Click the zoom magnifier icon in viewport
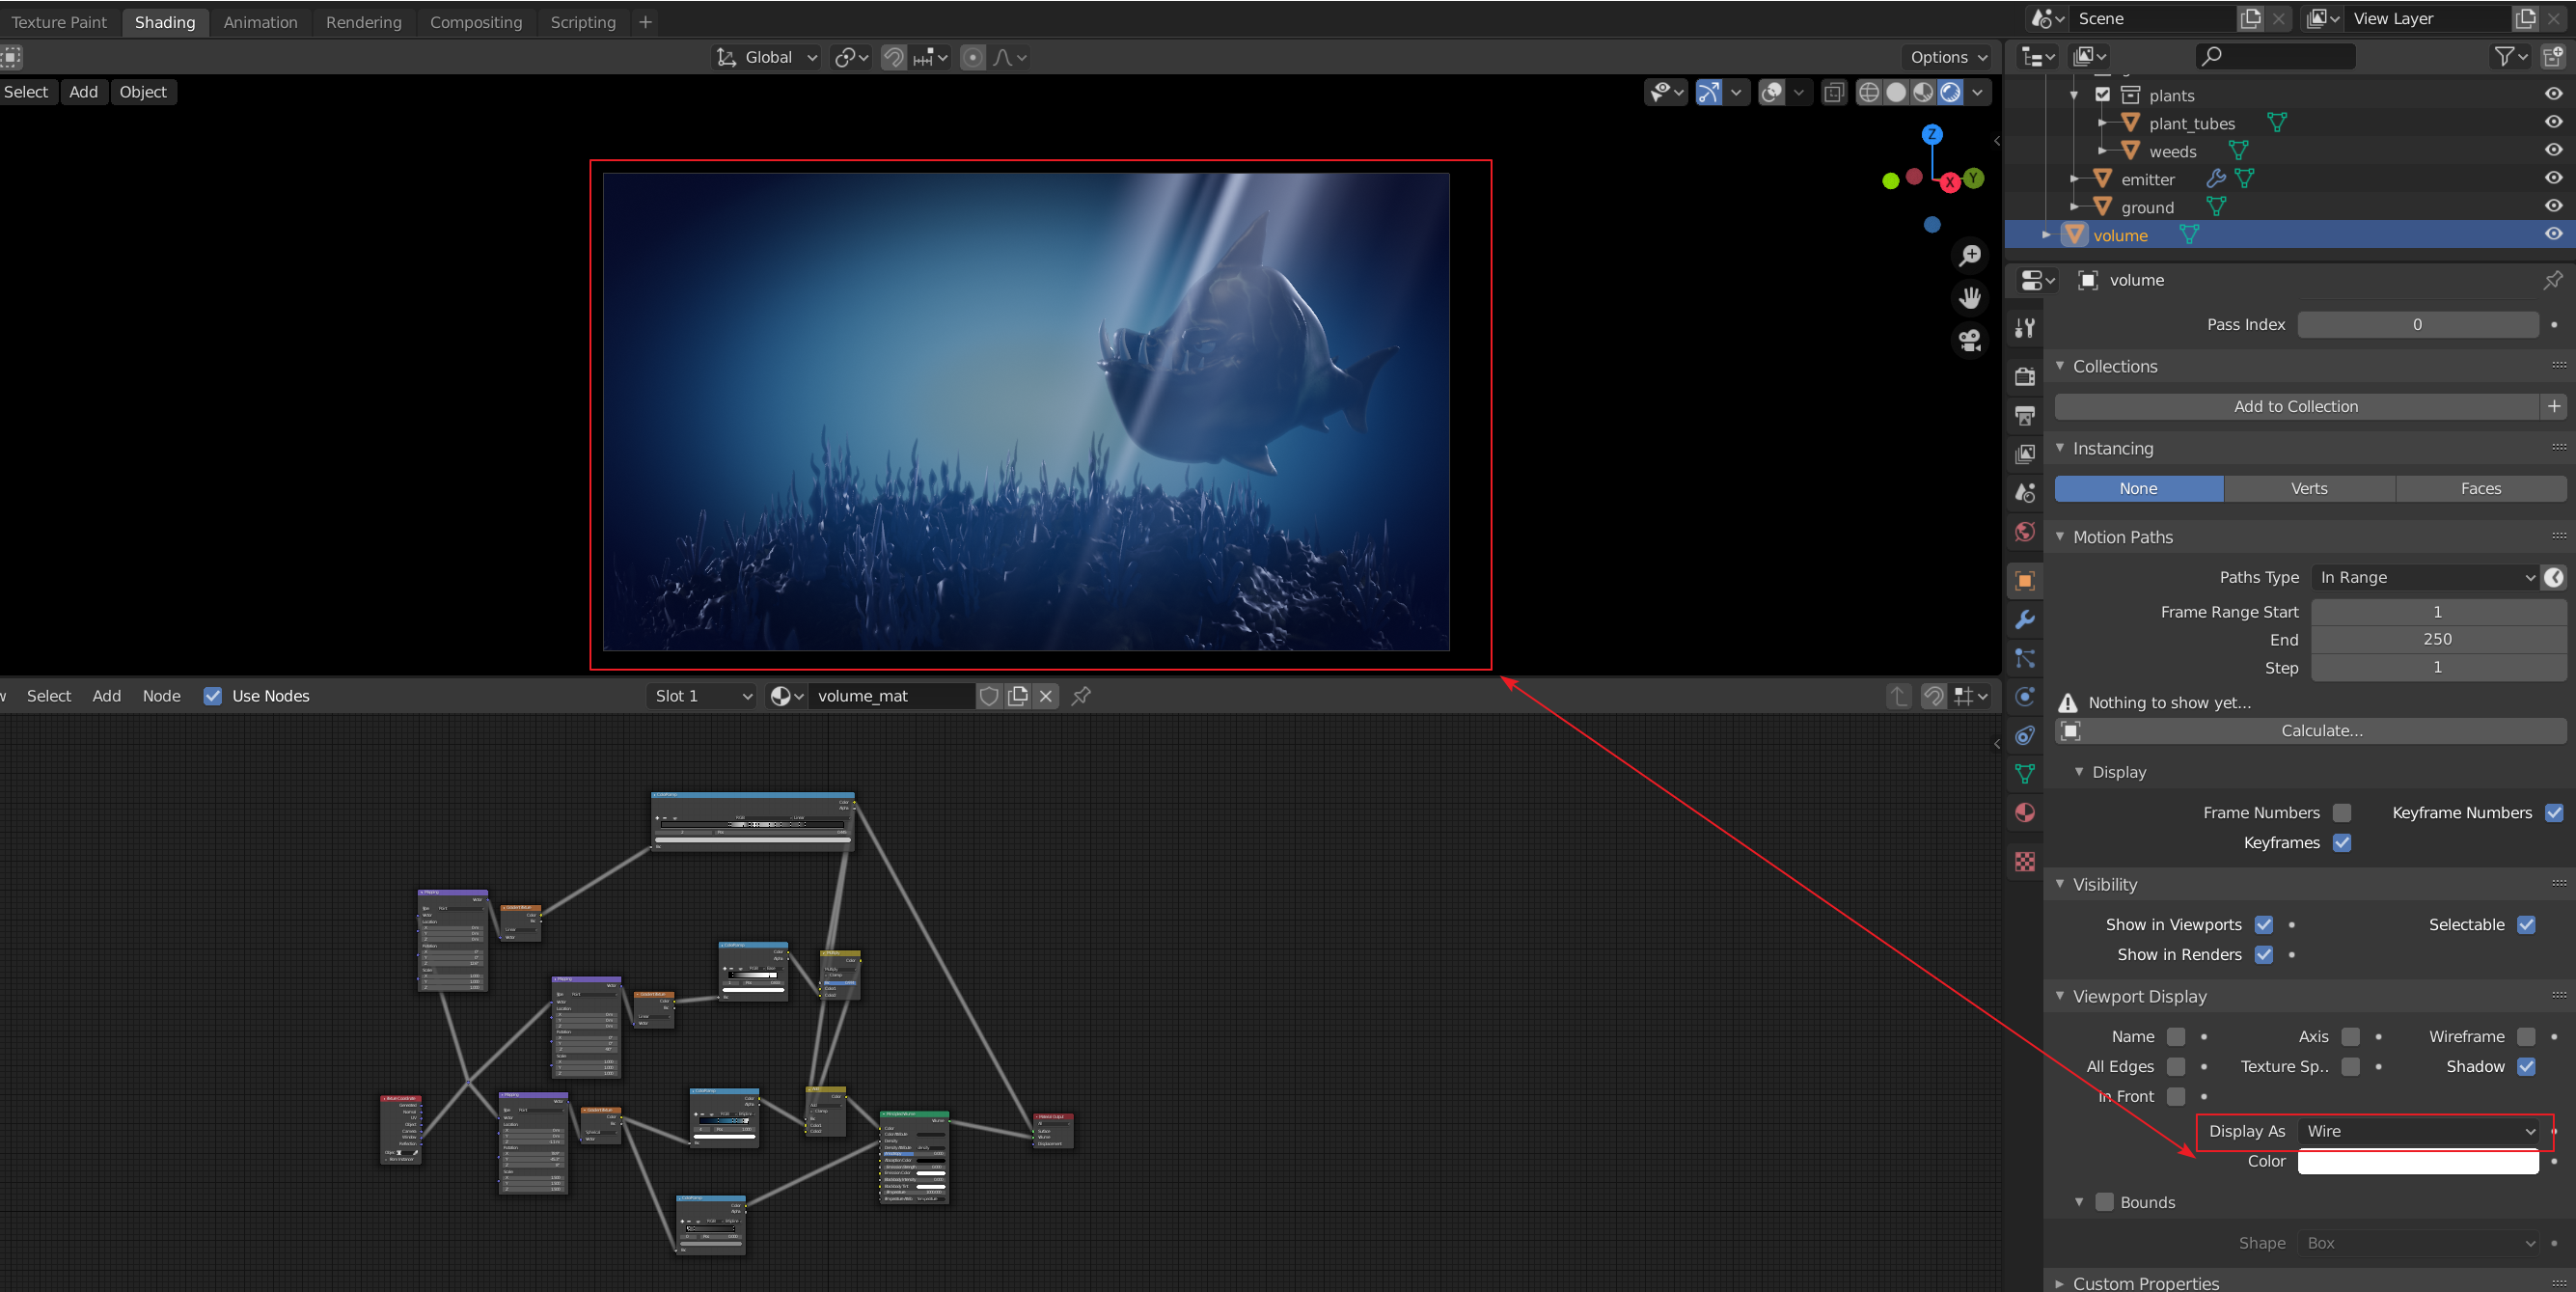2576x1292 pixels. click(x=1969, y=255)
